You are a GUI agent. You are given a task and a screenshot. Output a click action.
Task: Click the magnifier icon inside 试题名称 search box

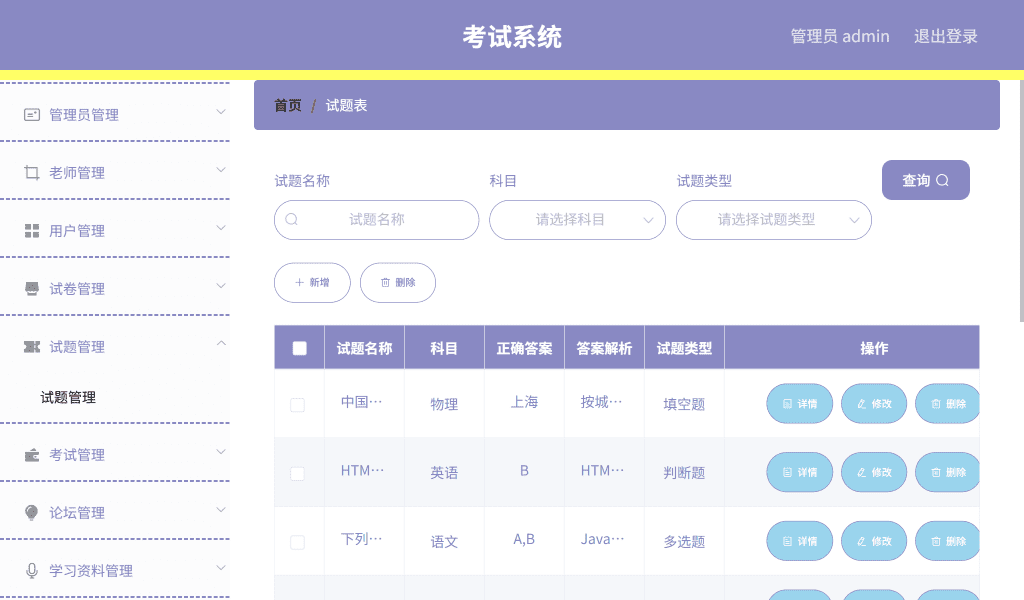coord(291,219)
